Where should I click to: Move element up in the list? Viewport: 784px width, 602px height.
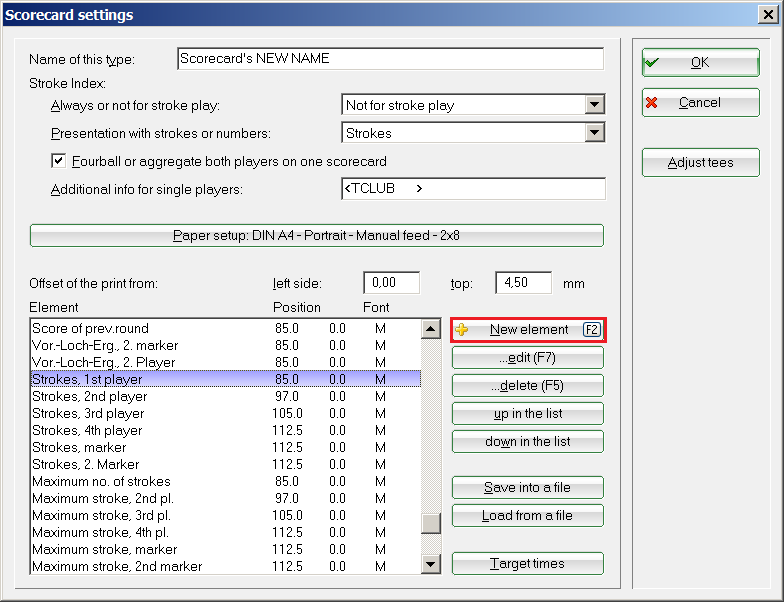[528, 414]
